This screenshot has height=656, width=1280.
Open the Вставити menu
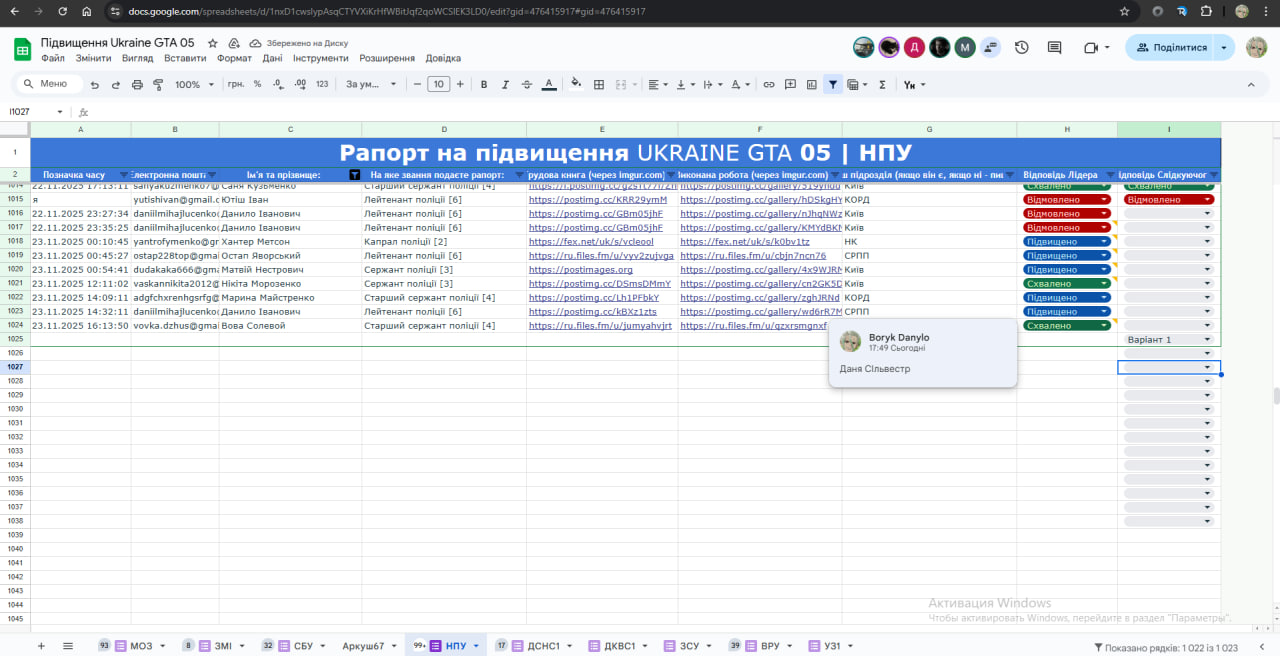pyautogui.click(x=185, y=58)
